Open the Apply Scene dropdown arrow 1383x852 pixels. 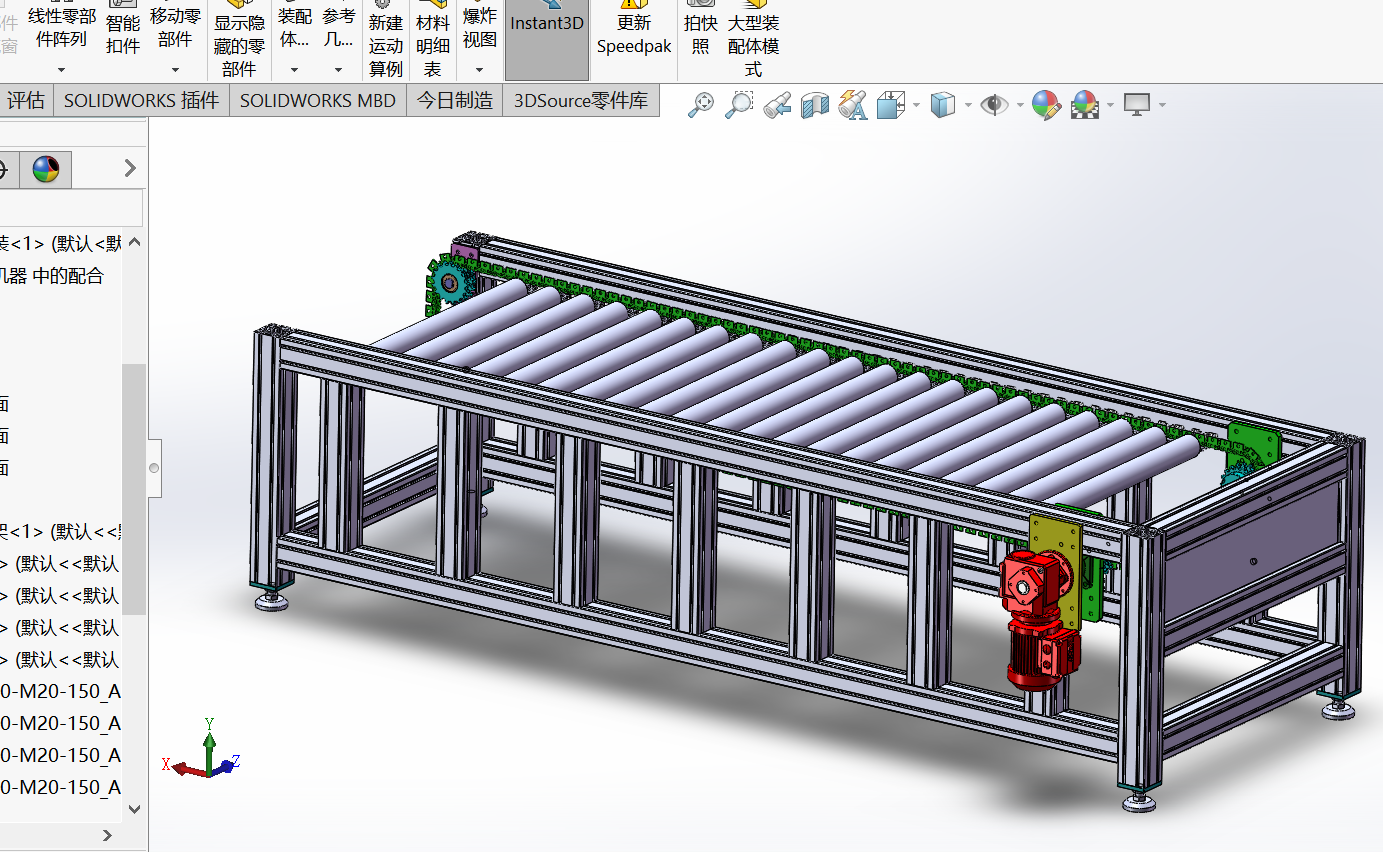pyautogui.click(x=1111, y=105)
